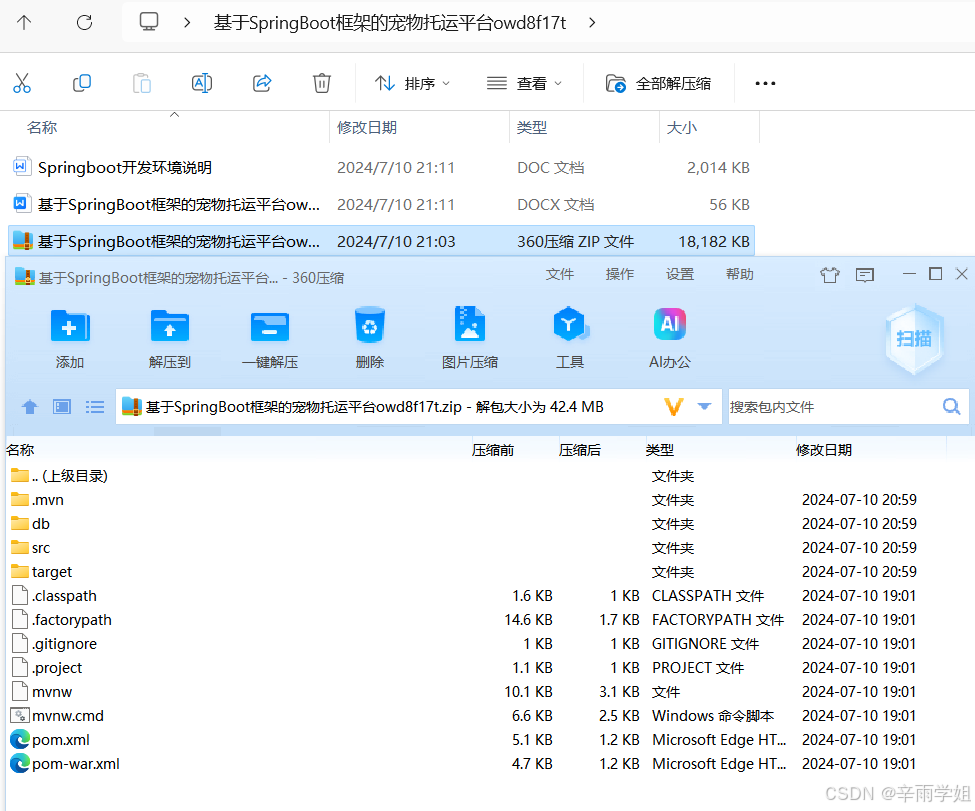
Task: Refresh the Explorer folder view
Action: coord(84,23)
